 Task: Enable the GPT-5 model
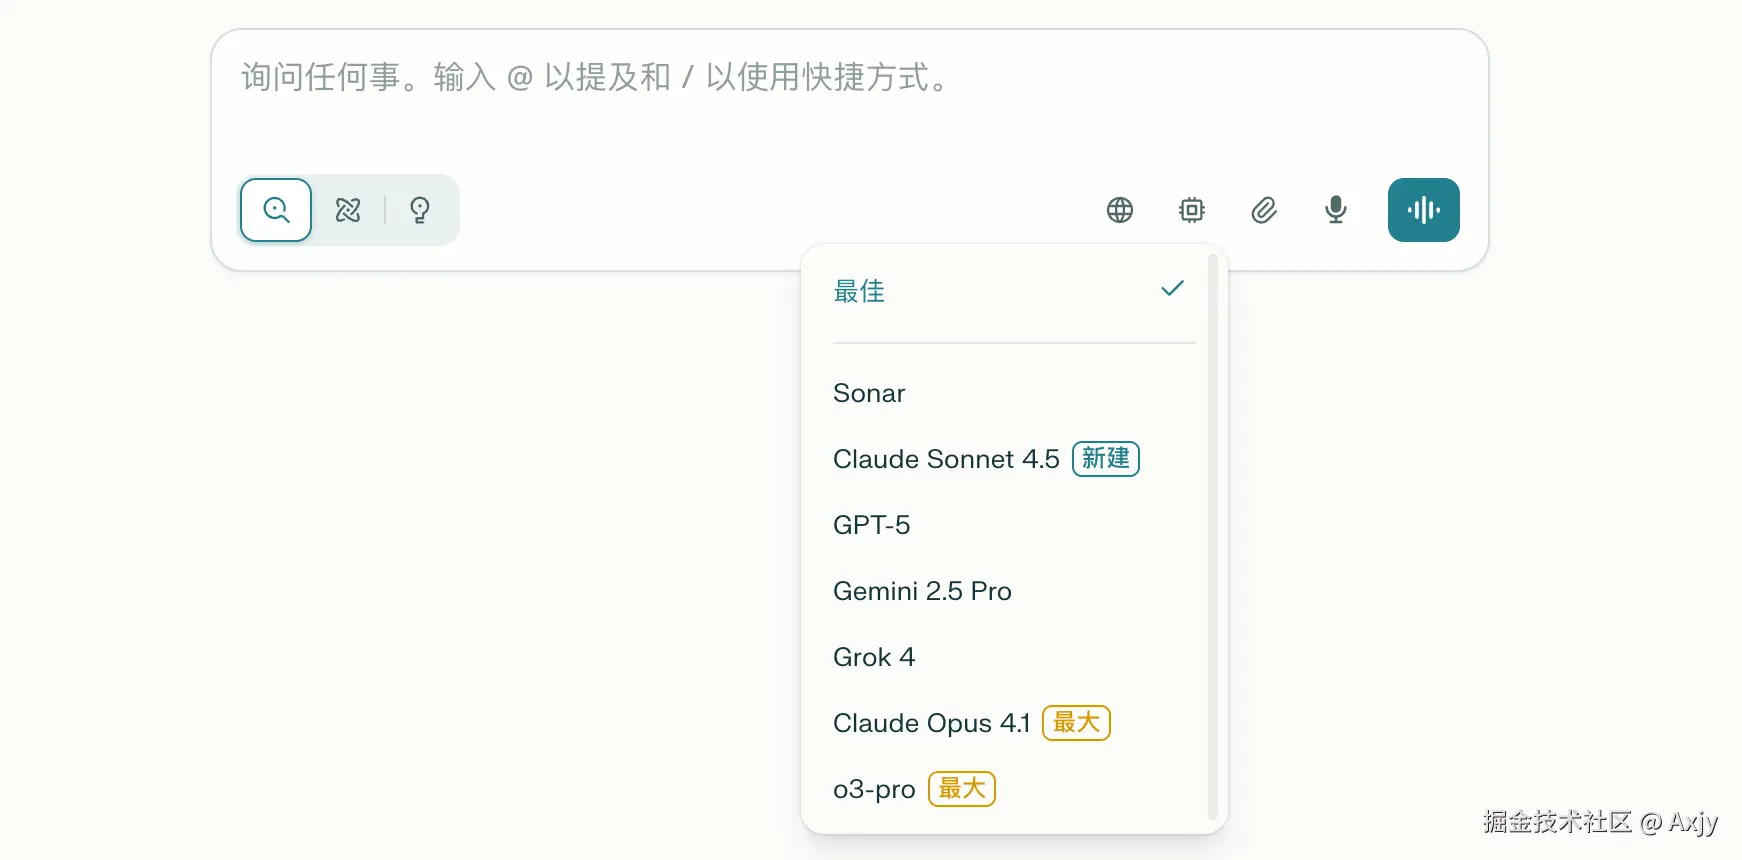871,524
